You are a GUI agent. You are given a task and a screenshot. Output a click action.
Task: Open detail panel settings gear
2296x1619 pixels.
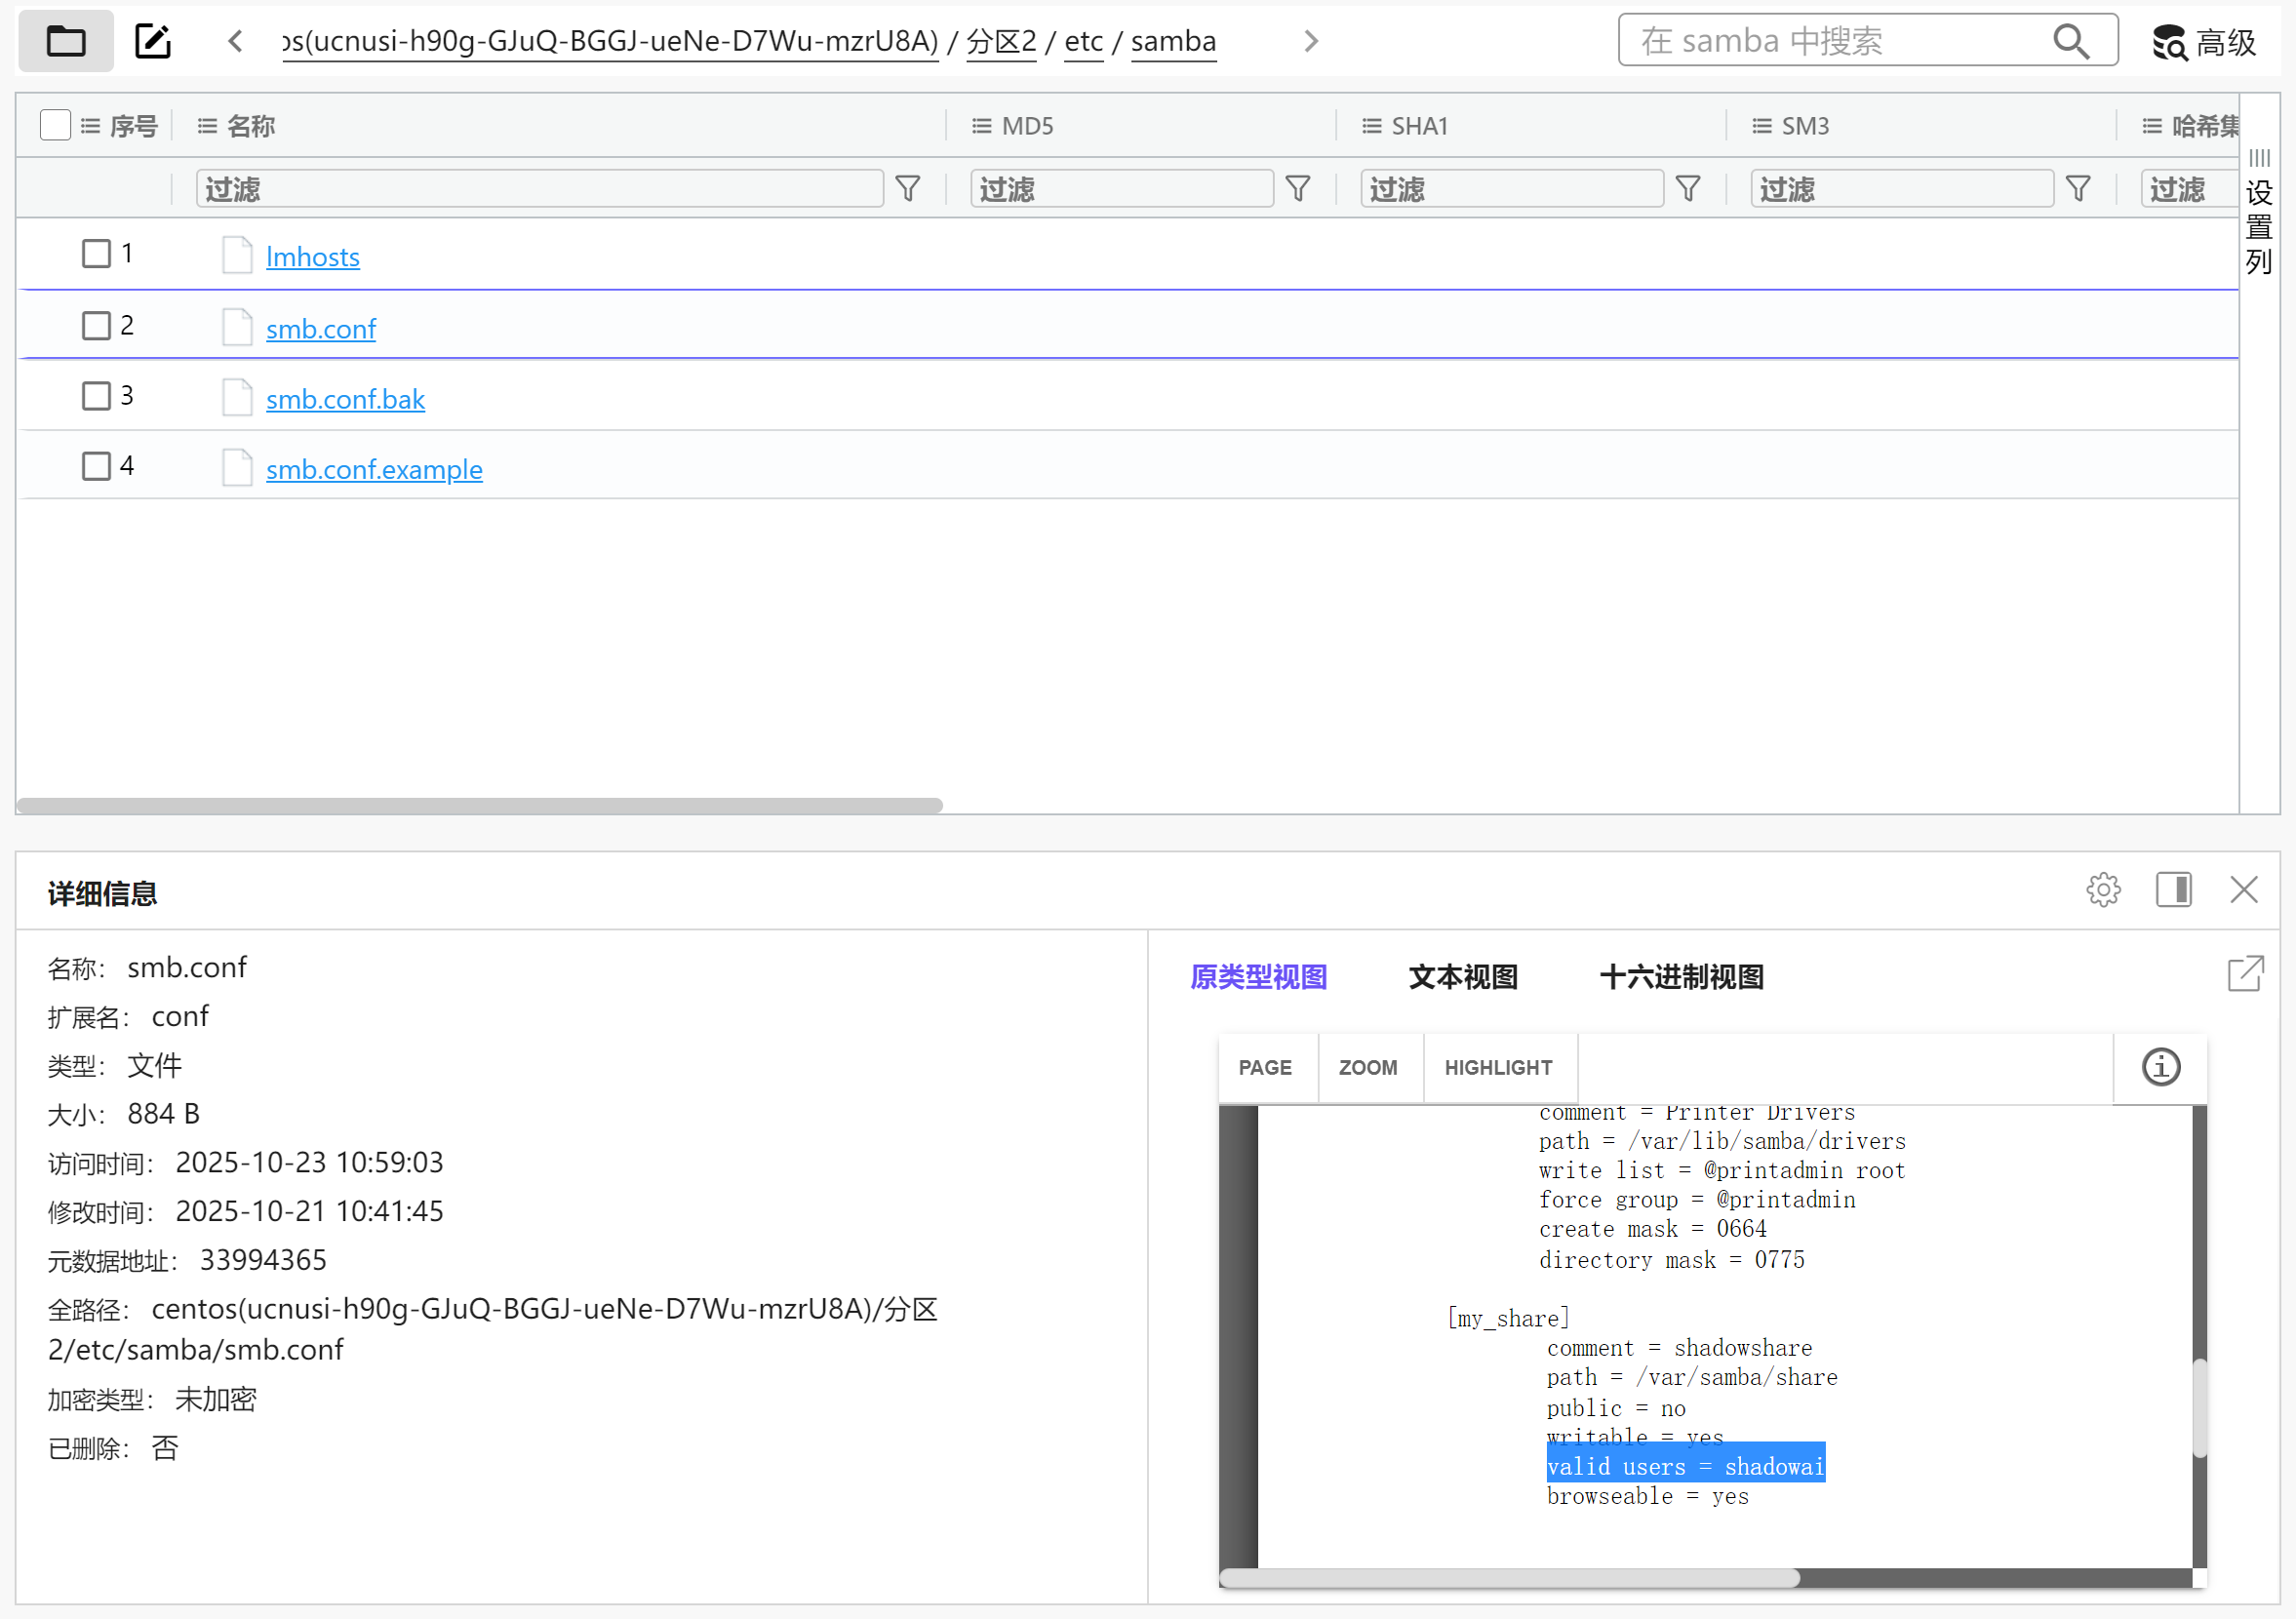pos(2103,889)
